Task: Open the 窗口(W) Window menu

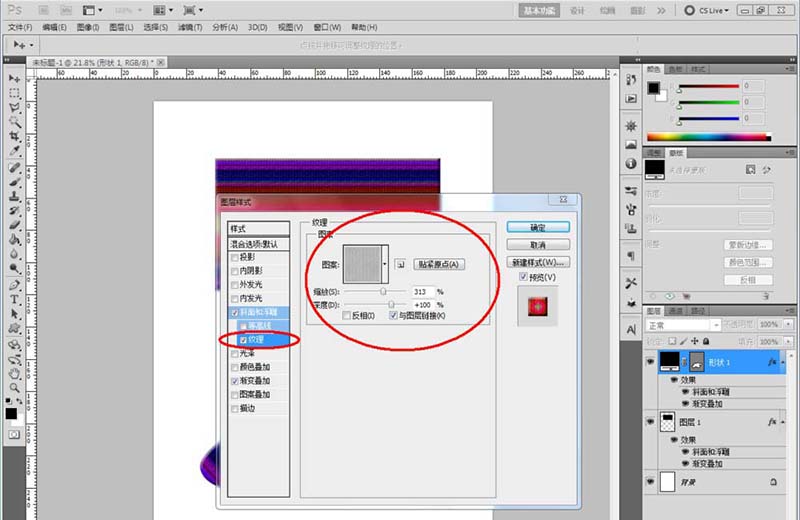Action: (327, 28)
